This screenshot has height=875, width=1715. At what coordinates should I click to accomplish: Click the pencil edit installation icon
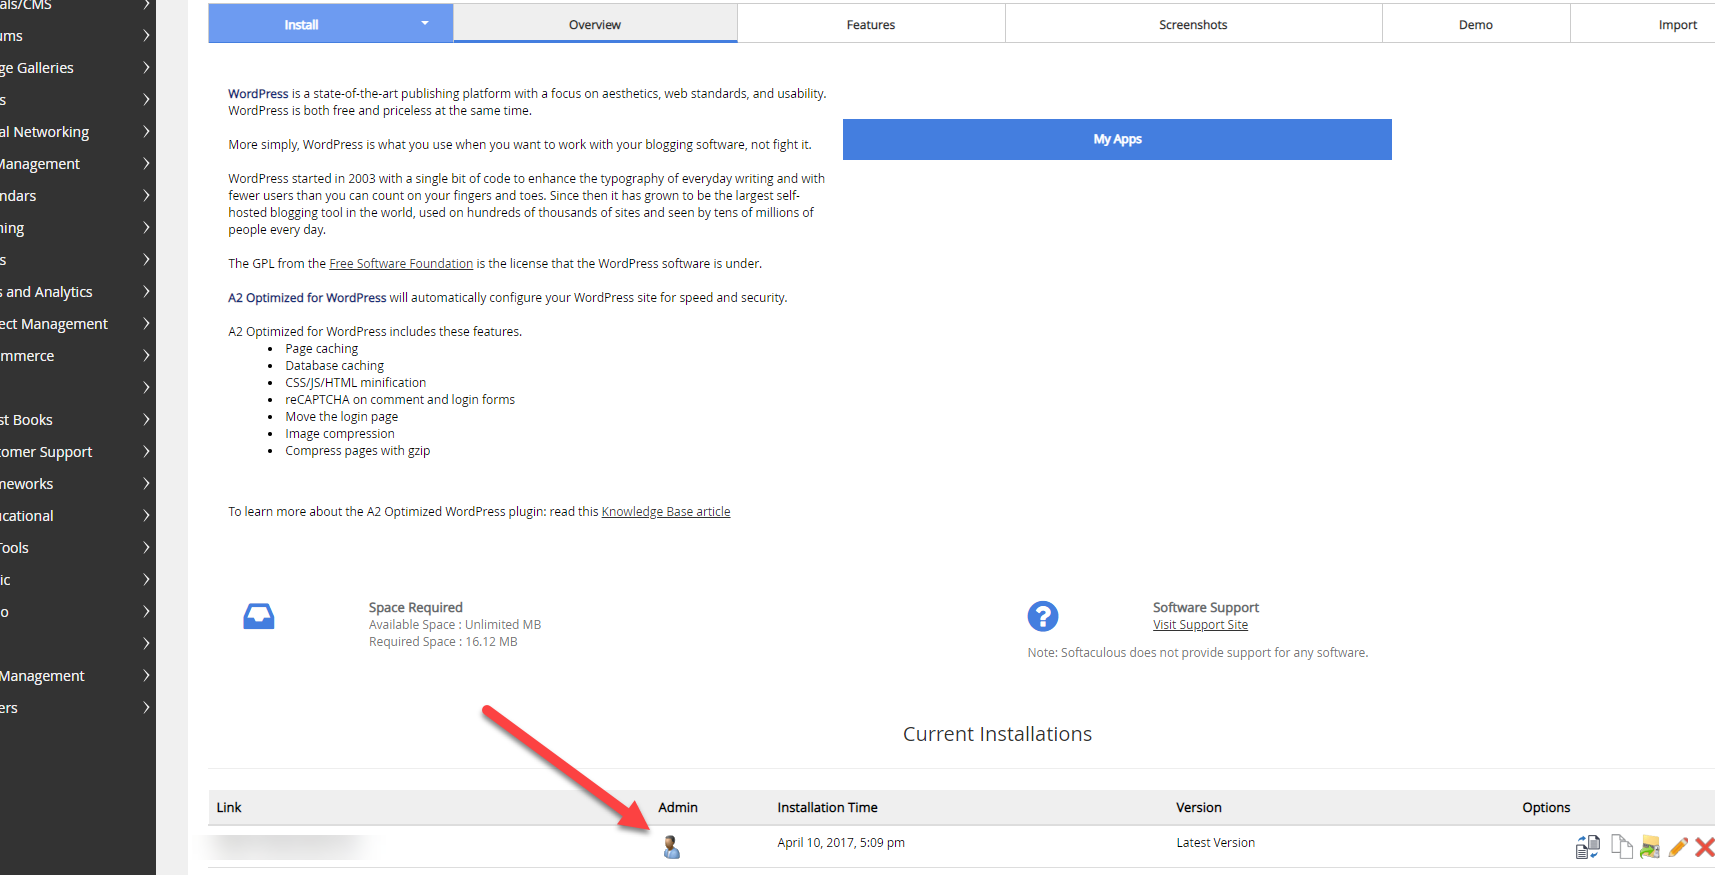point(1678,847)
